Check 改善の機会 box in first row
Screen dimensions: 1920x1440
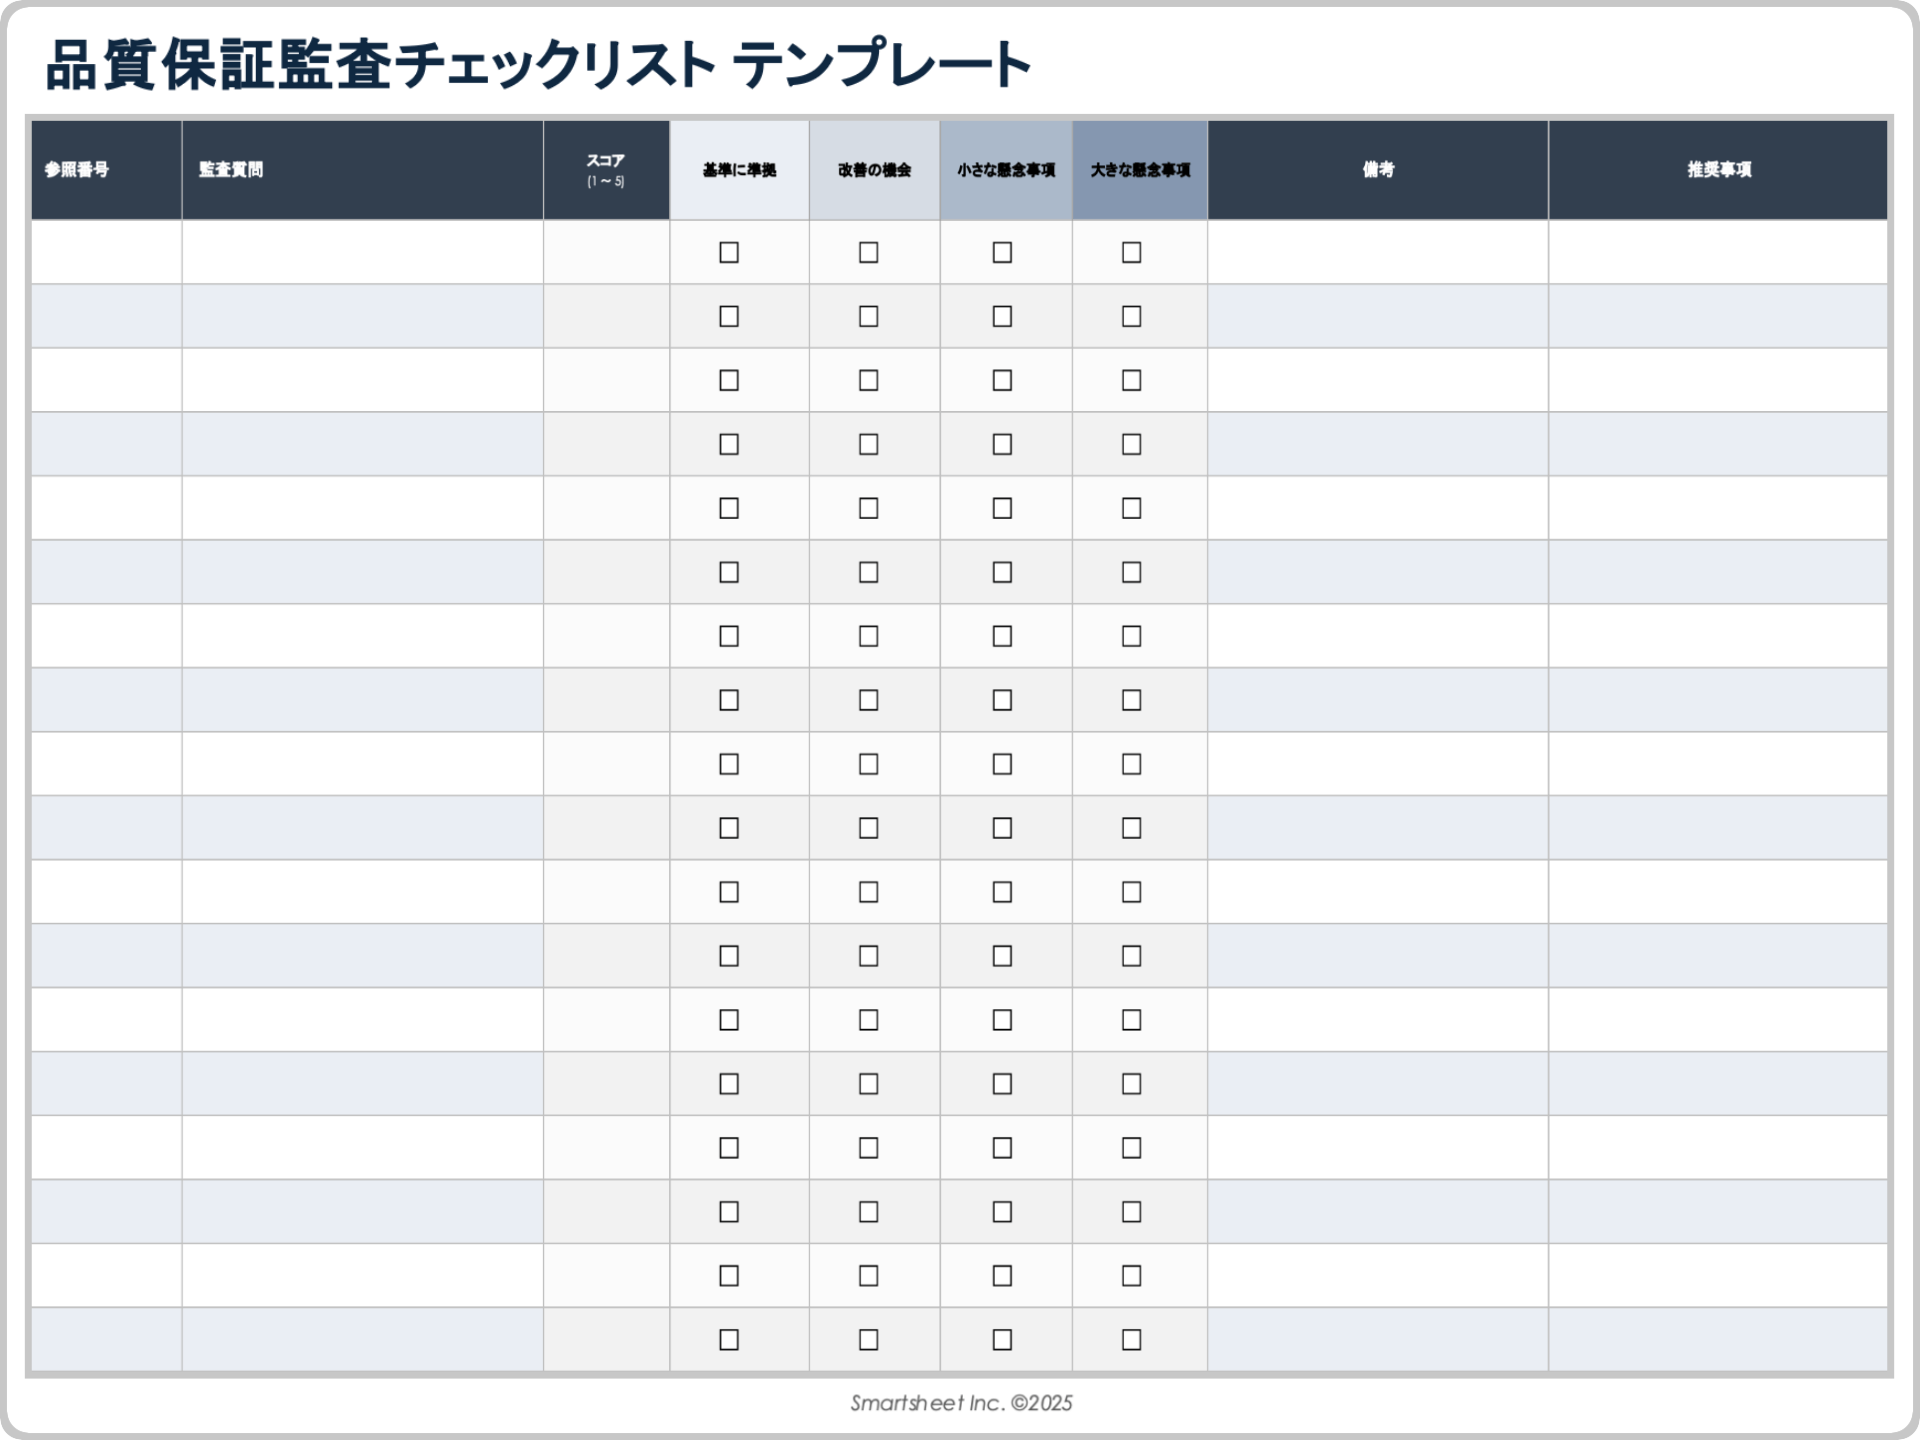coord(868,253)
